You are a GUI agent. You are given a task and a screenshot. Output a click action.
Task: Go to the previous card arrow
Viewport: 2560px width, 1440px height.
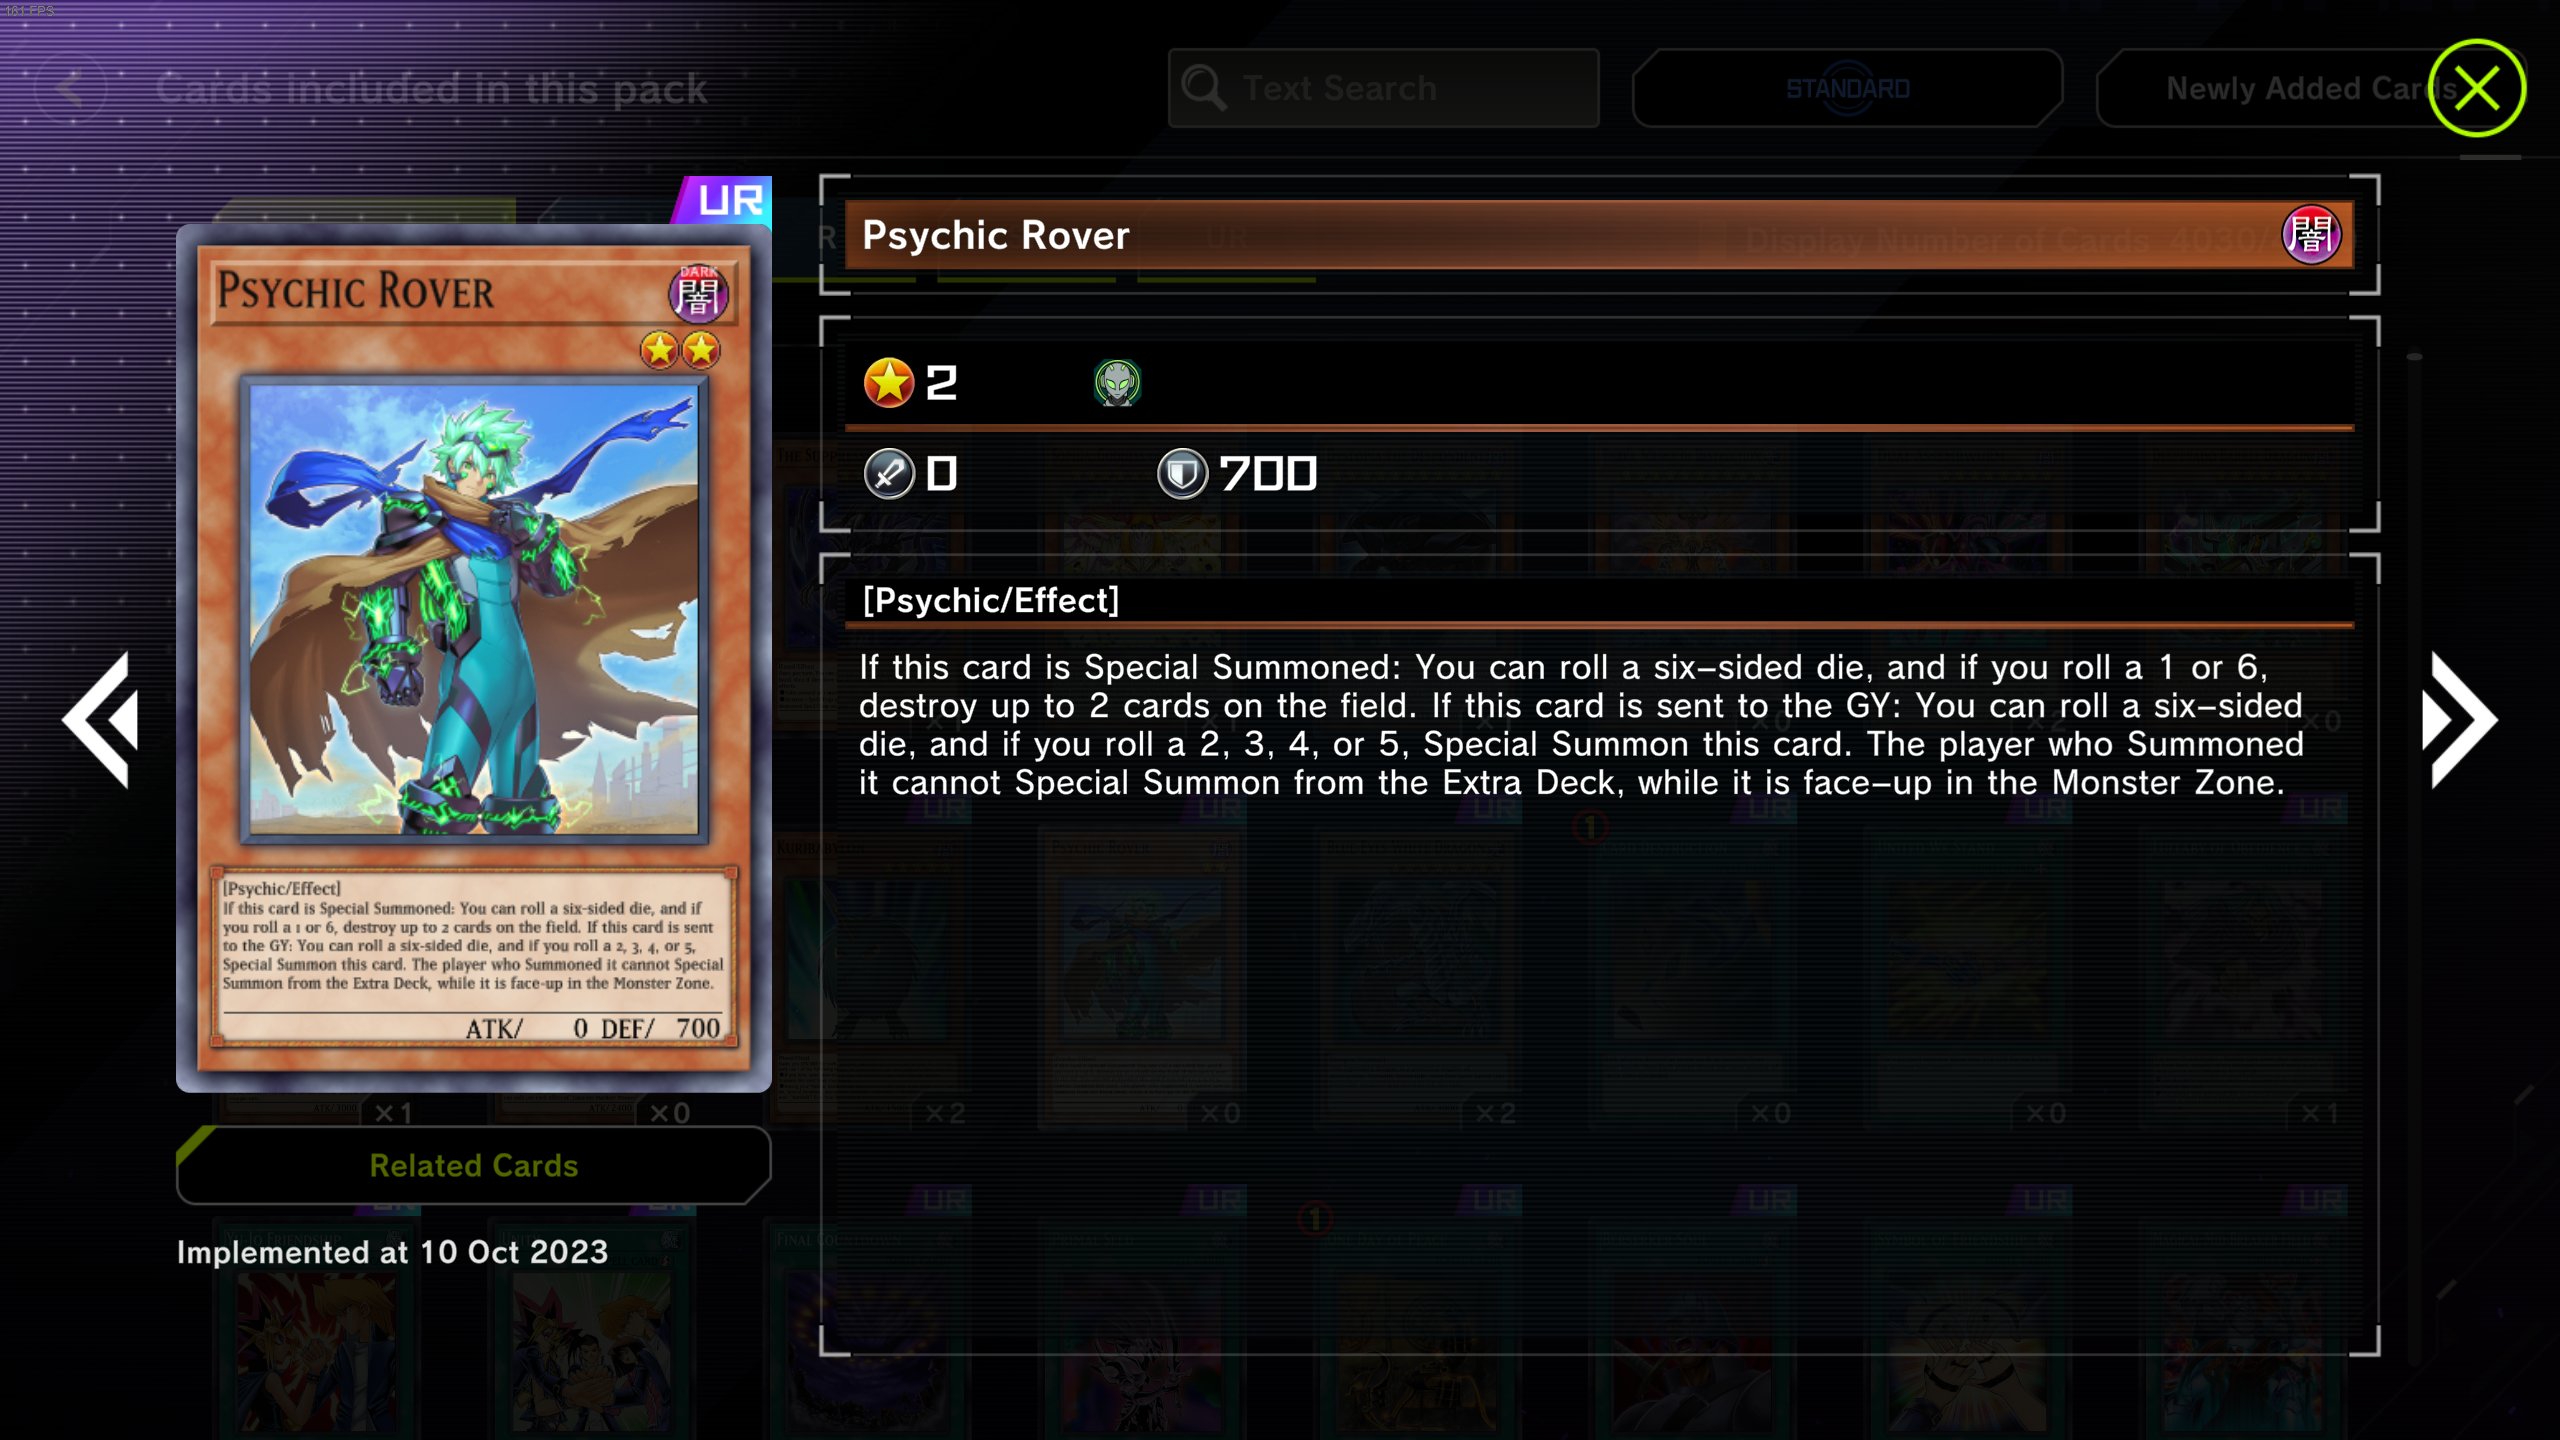click(x=101, y=720)
